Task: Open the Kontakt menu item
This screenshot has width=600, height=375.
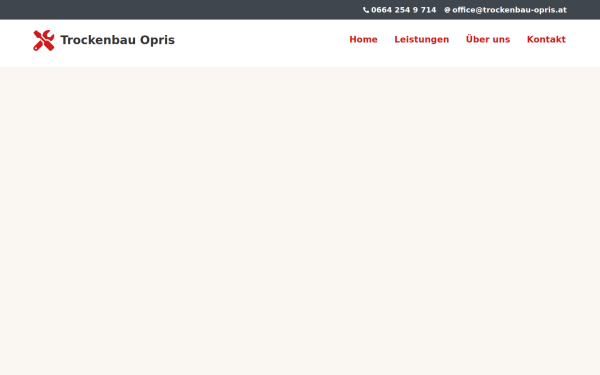Action: [546, 39]
